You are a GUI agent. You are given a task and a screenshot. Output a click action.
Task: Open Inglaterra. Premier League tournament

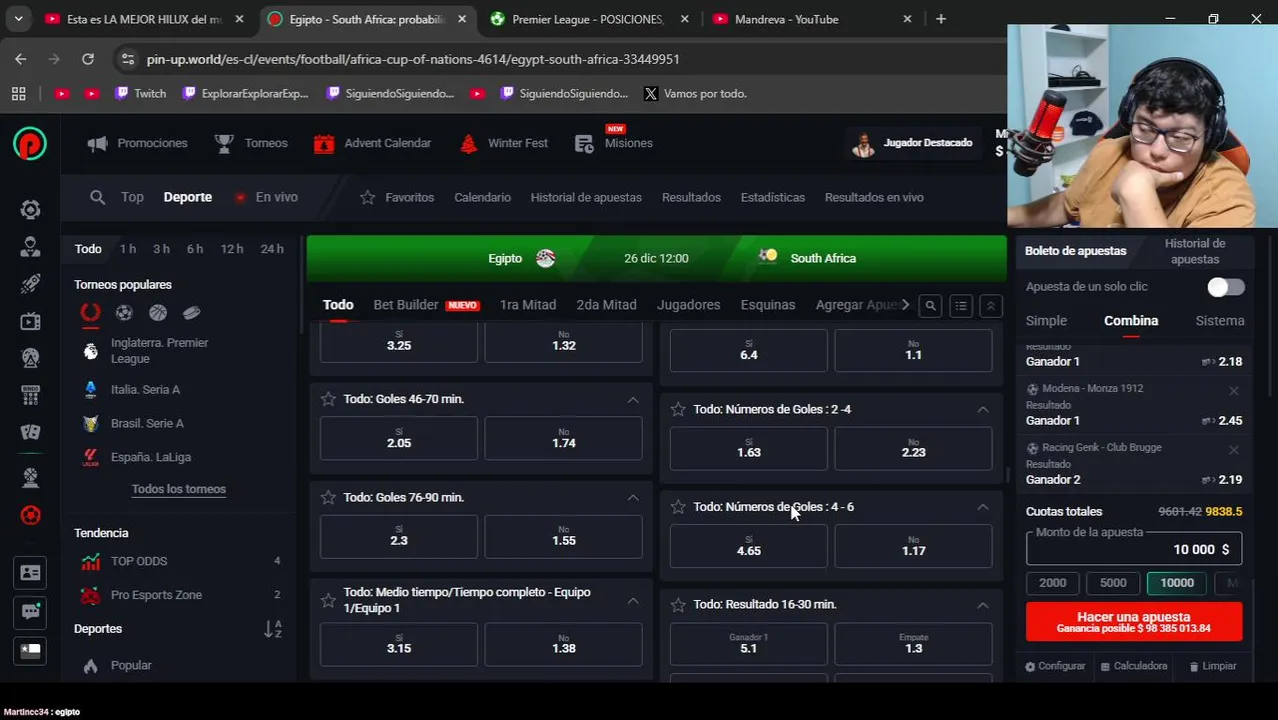click(159, 351)
